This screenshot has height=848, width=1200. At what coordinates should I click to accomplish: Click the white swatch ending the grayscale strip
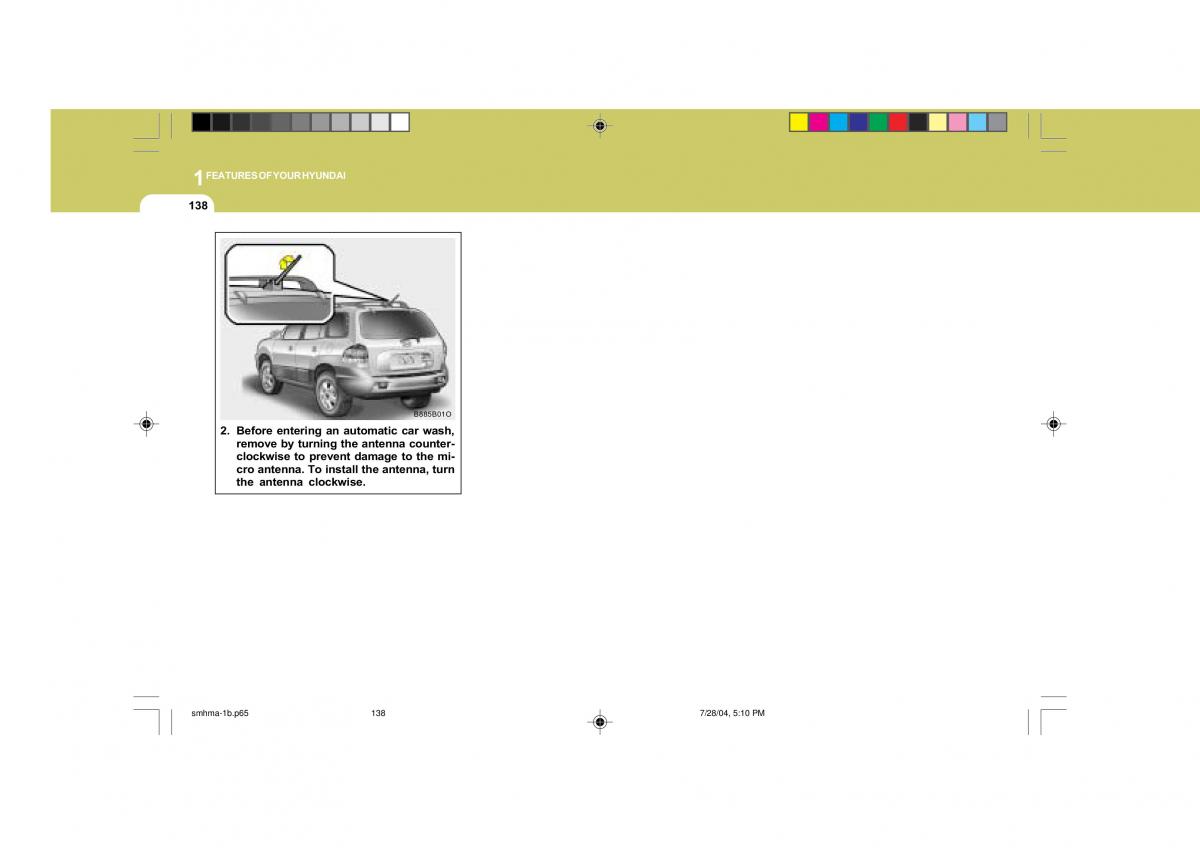[400, 122]
